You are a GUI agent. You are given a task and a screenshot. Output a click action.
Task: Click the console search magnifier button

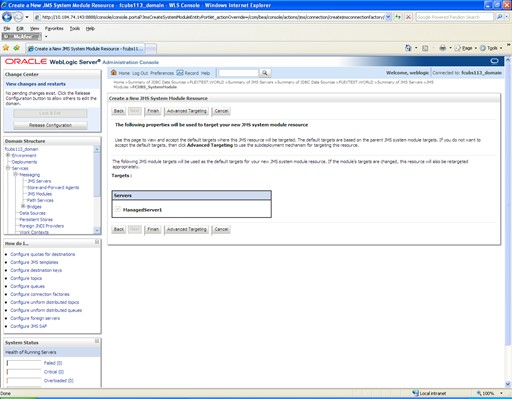click(265, 73)
